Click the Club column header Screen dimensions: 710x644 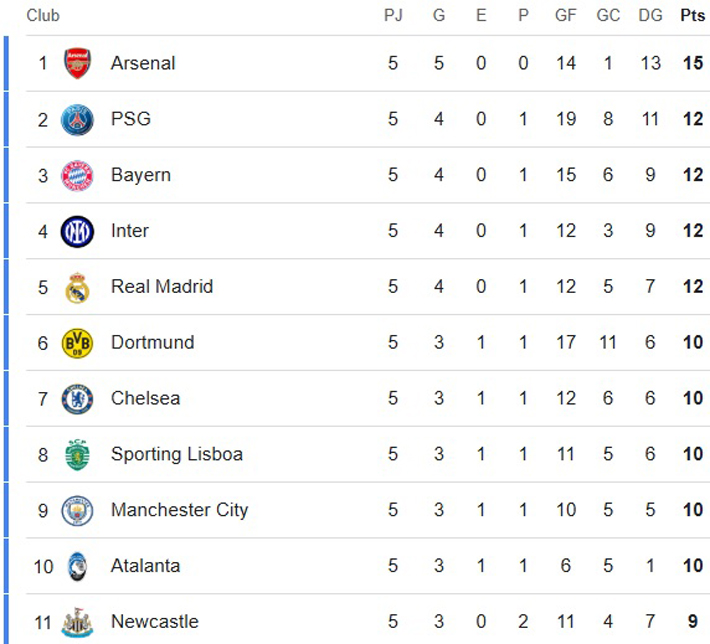pyautogui.click(x=43, y=16)
